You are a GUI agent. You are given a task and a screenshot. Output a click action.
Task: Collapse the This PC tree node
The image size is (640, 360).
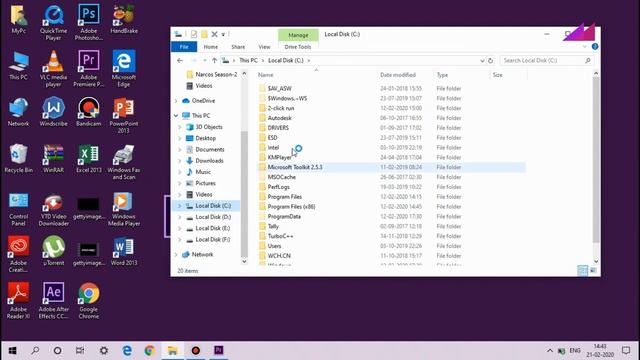[x=176, y=116]
